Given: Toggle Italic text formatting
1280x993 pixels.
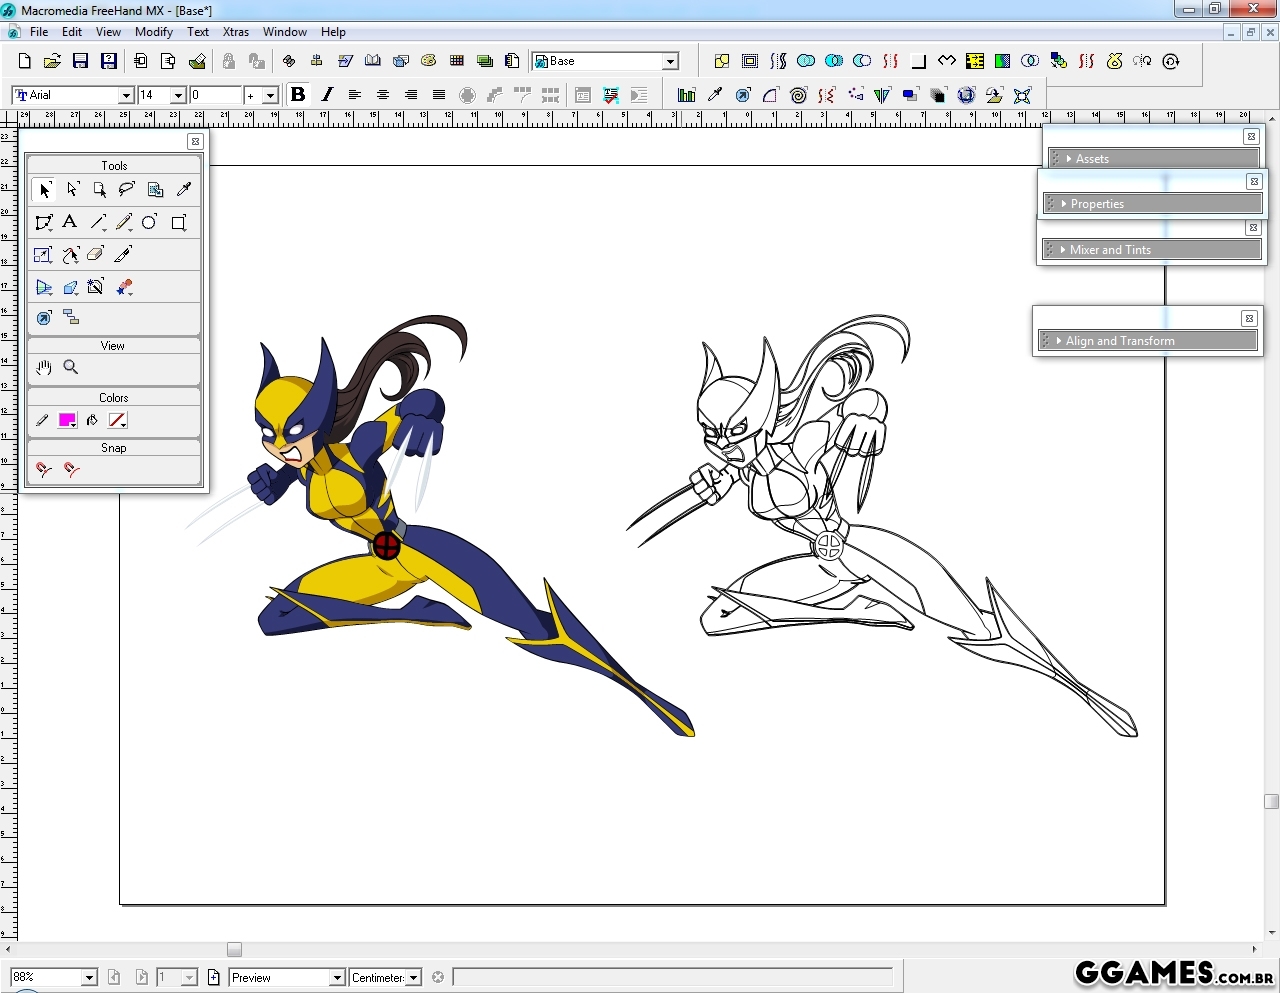Looking at the screenshot, I should (327, 95).
